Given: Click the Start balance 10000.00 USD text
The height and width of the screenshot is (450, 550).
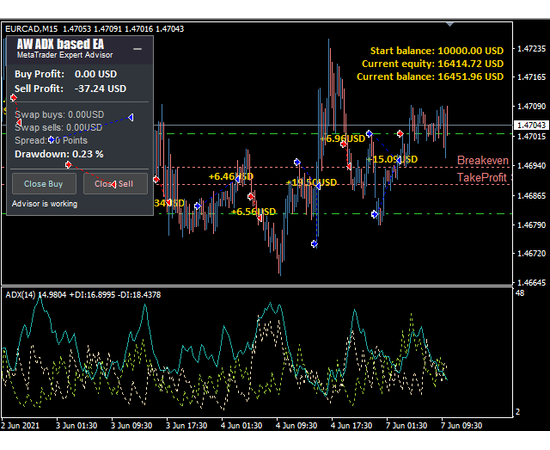Looking at the screenshot, I should click(437, 51).
